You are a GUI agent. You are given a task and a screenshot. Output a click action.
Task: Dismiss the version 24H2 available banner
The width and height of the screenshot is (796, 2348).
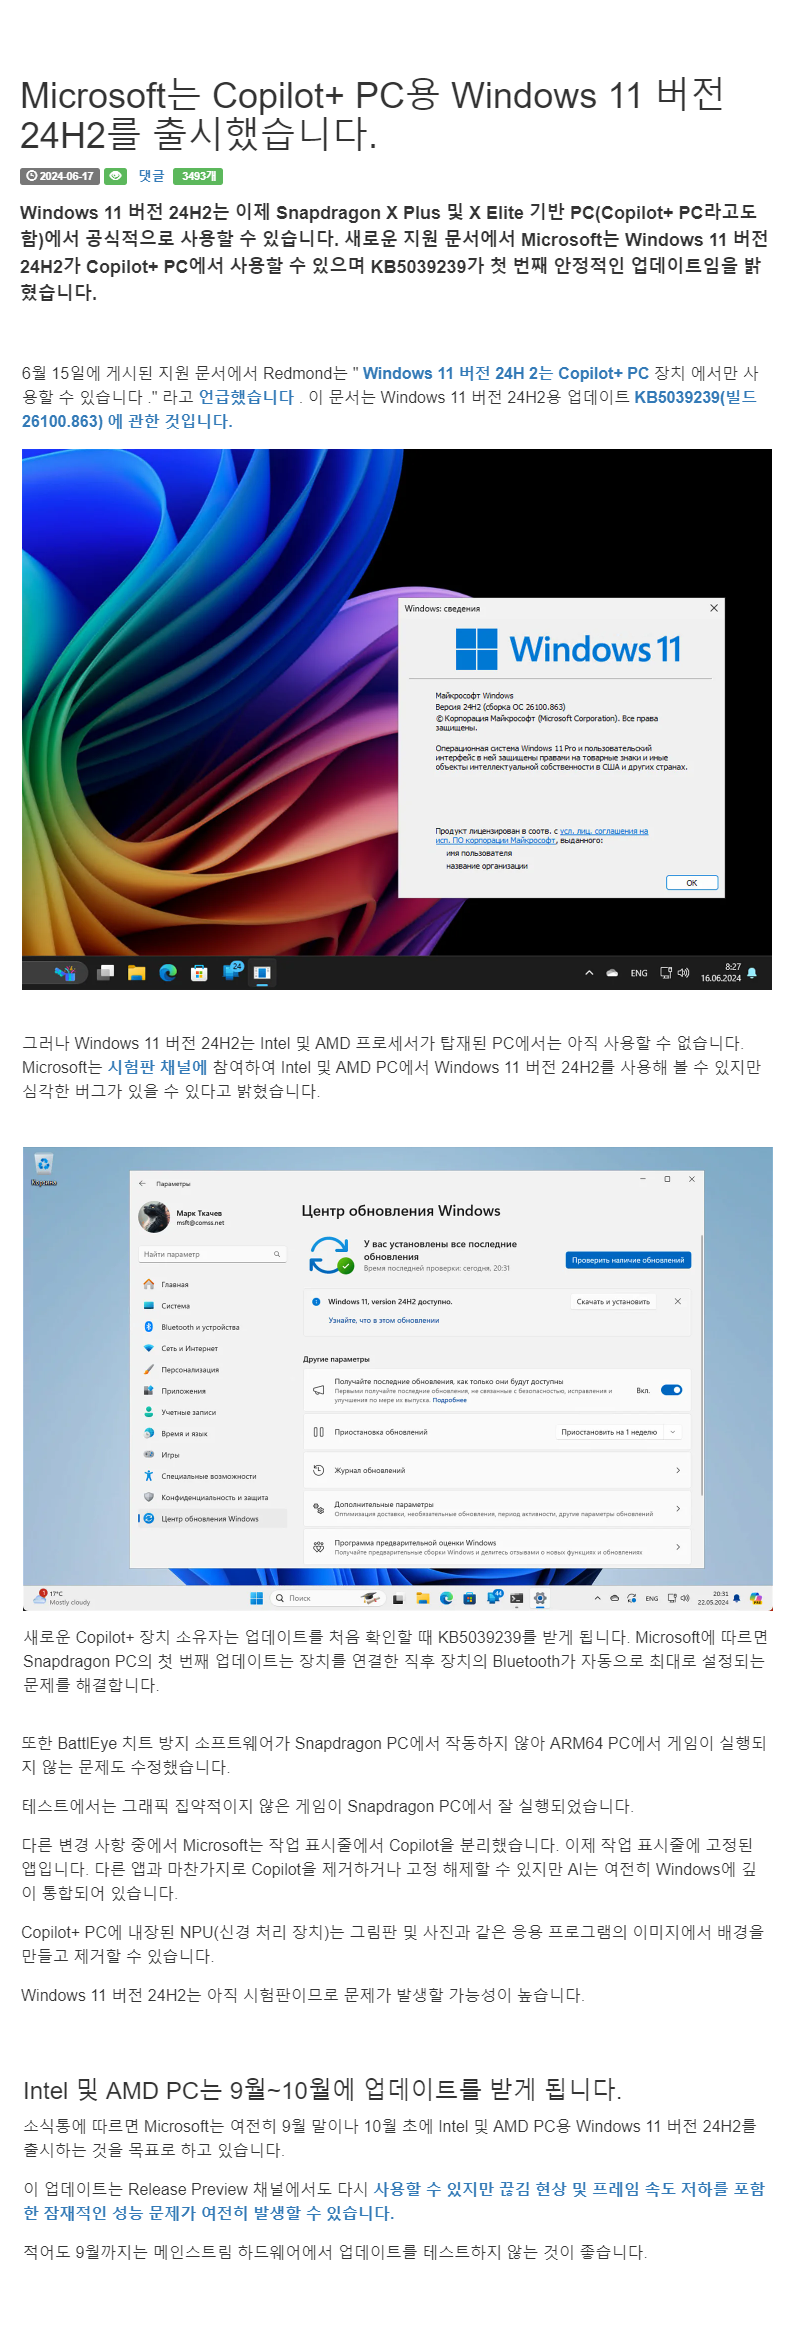coord(677,1301)
